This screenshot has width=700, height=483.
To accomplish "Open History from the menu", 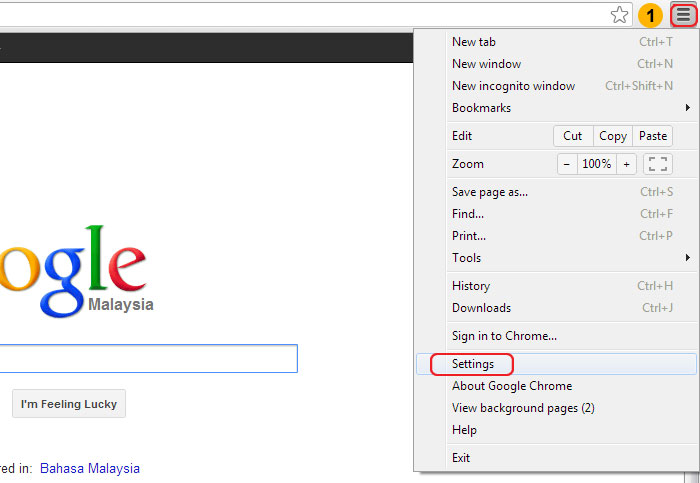I will click(x=556, y=286).
